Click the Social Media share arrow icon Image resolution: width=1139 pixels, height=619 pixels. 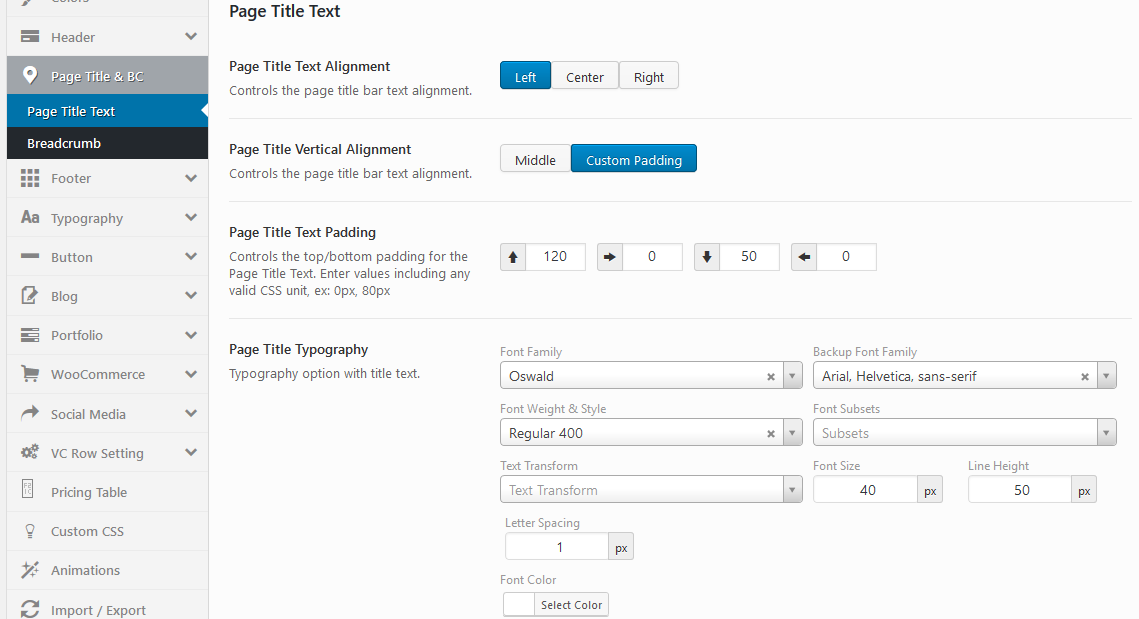click(30, 413)
